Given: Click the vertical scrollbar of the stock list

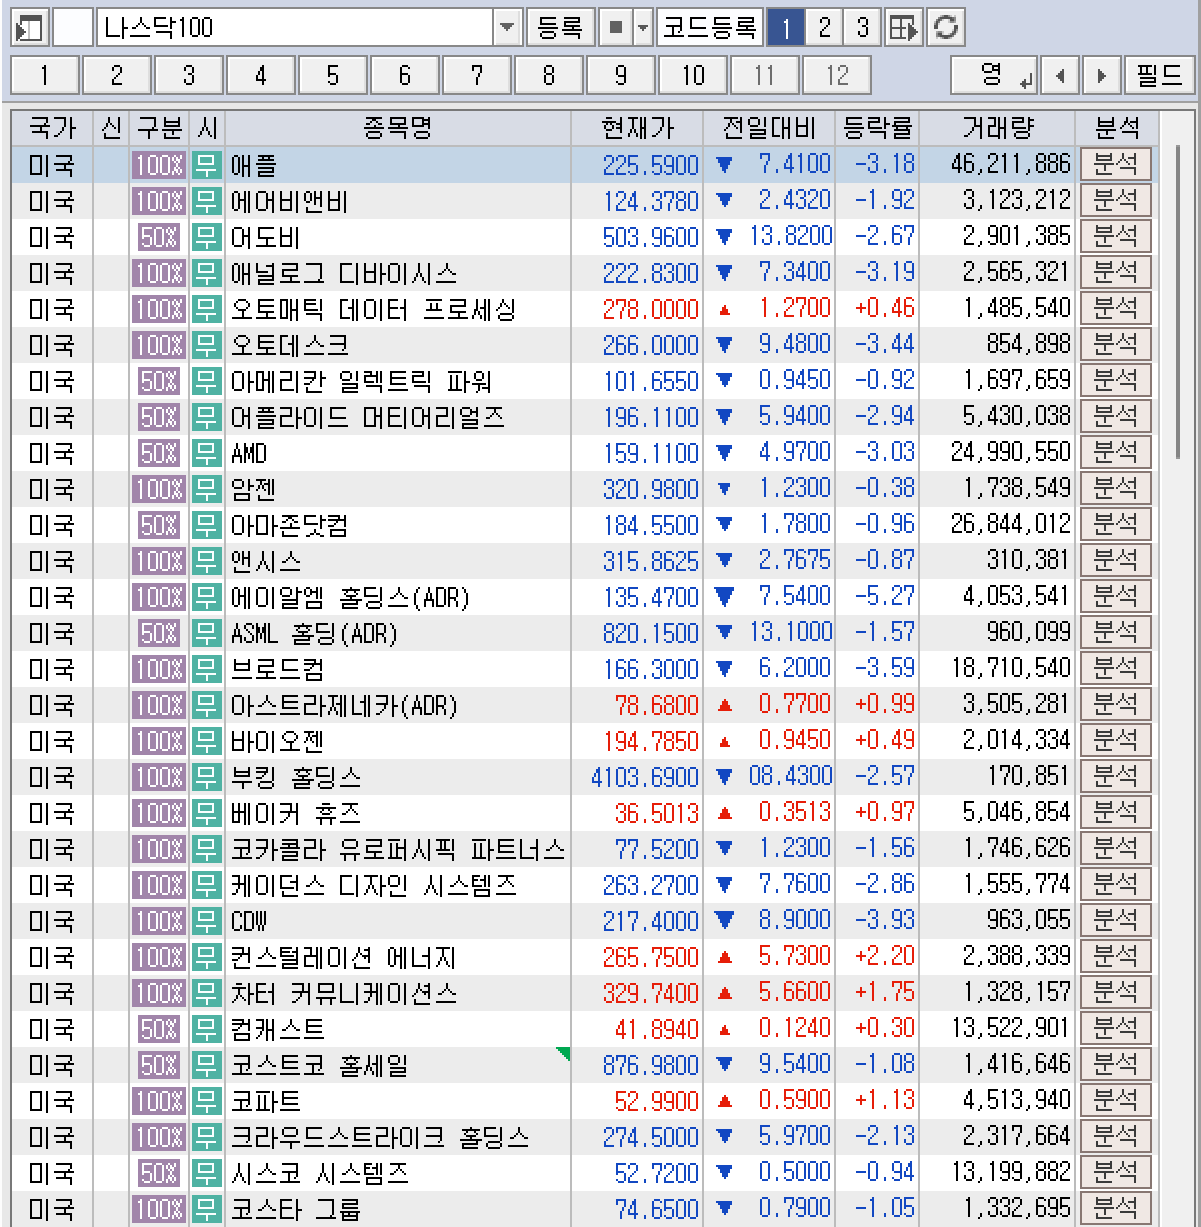Looking at the screenshot, I should click(x=1178, y=300).
